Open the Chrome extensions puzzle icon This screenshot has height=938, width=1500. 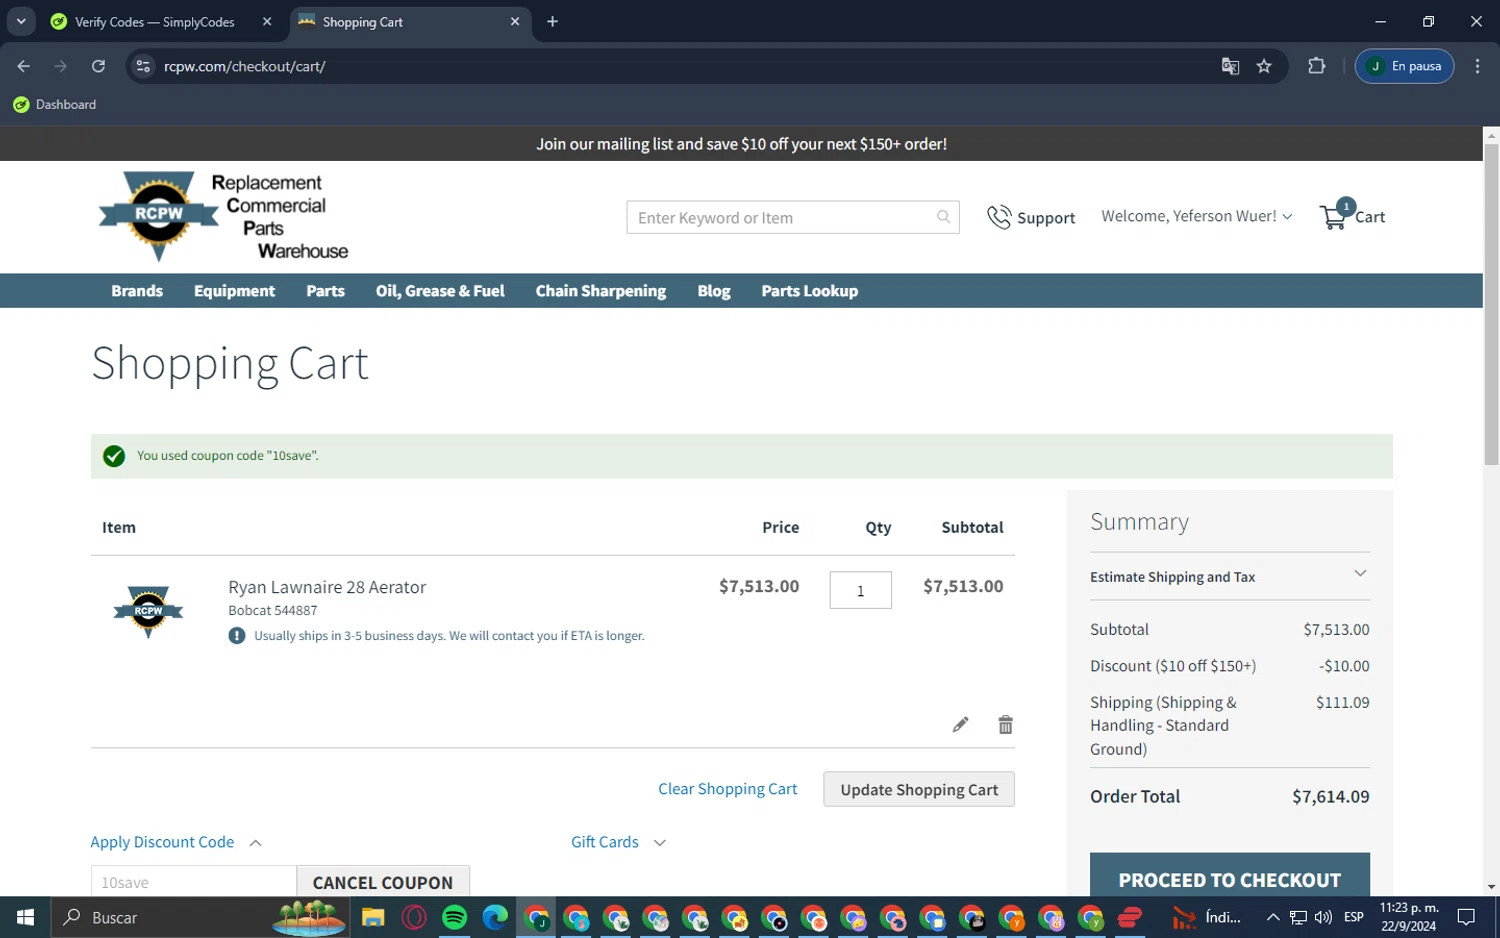click(x=1316, y=66)
